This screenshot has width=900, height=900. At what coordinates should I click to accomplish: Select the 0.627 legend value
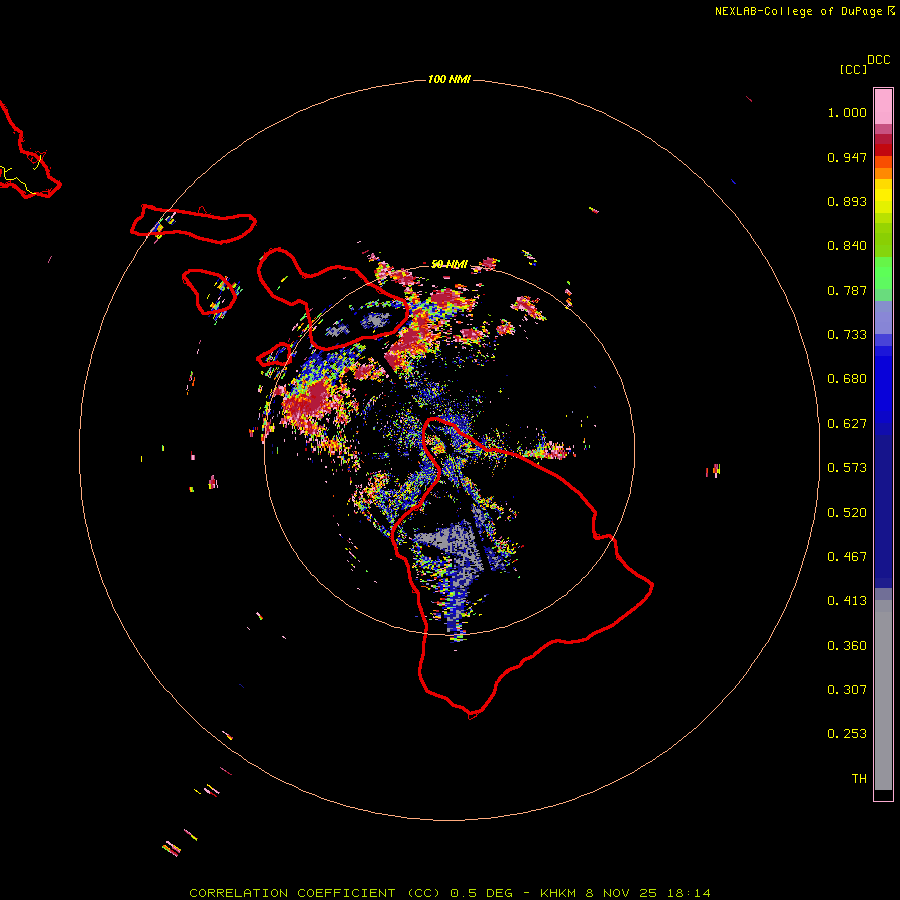coord(847,424)
